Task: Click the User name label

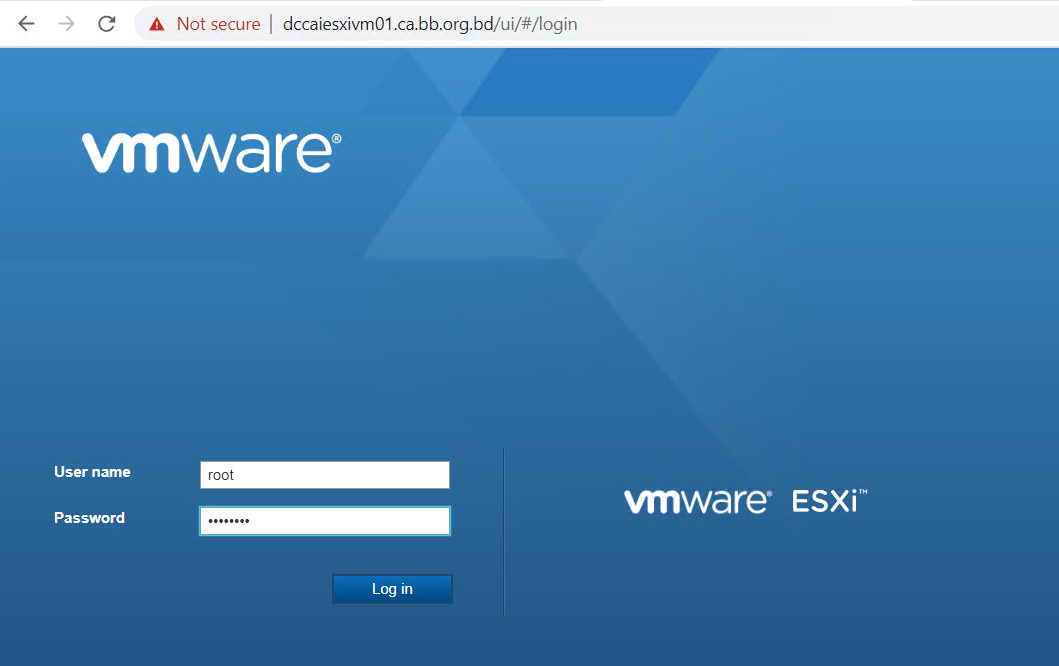Action: pos(92,472)
